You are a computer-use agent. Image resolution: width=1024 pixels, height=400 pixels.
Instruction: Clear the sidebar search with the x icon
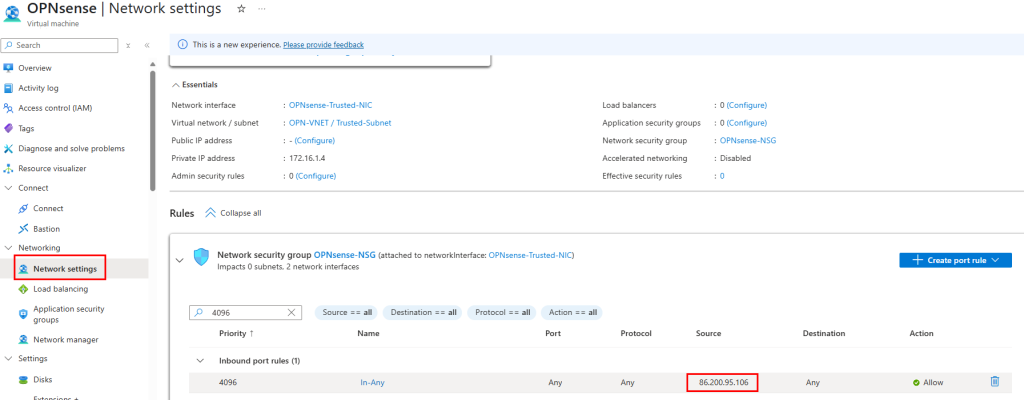point(129,45)
